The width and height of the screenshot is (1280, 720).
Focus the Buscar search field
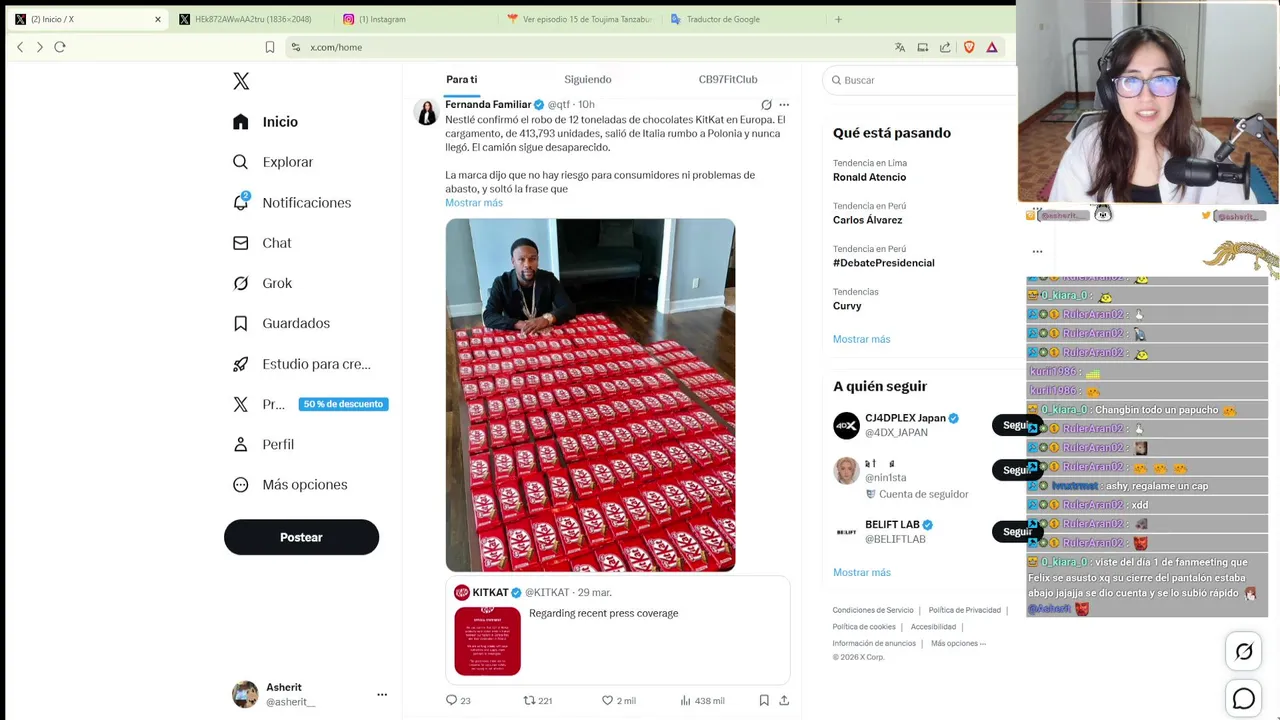920,80
